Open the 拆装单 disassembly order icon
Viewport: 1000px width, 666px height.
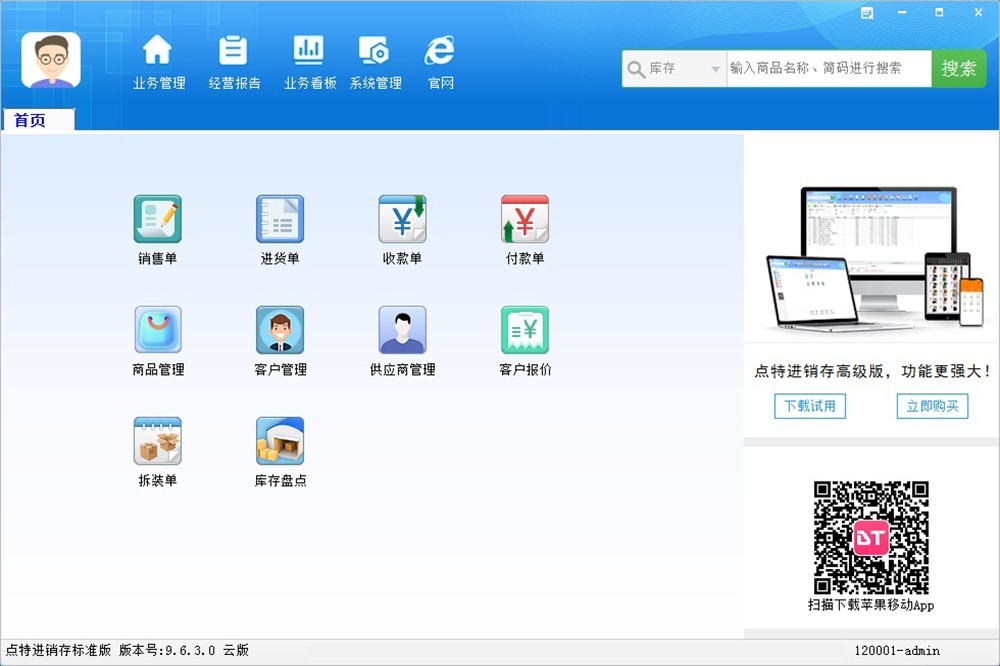(158, 442)
